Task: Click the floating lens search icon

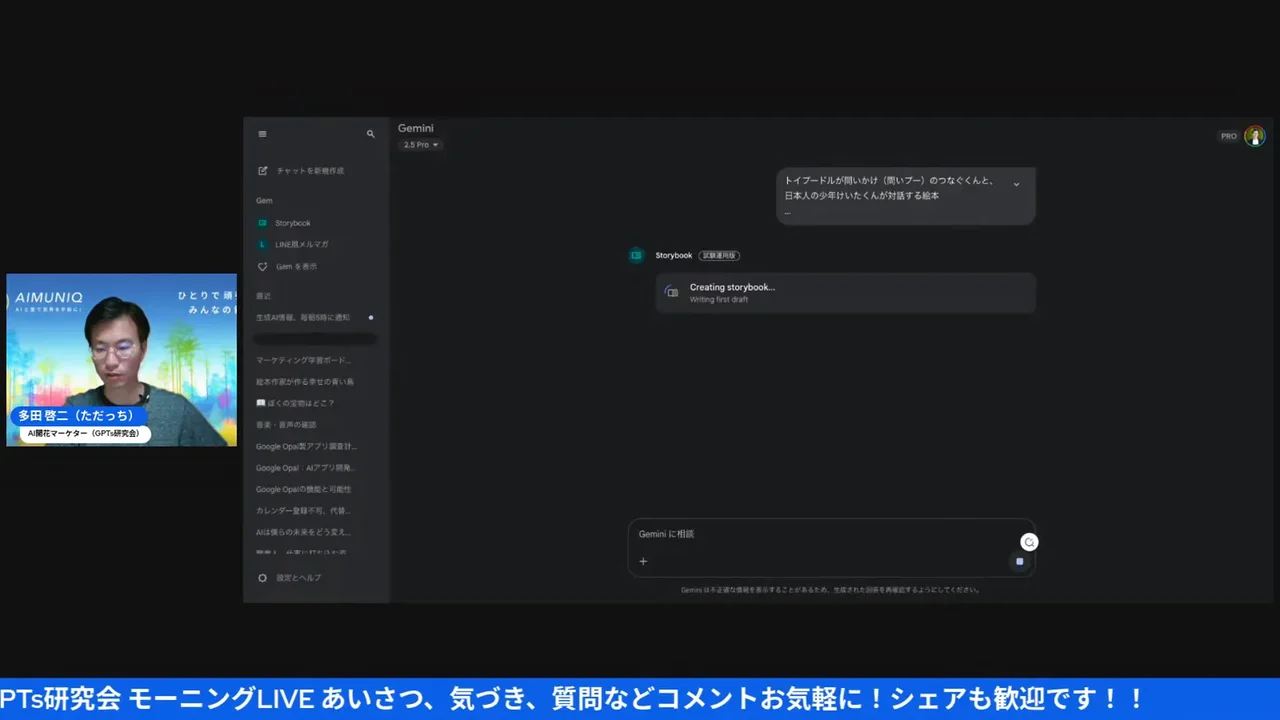Action: click(1029, 542)
